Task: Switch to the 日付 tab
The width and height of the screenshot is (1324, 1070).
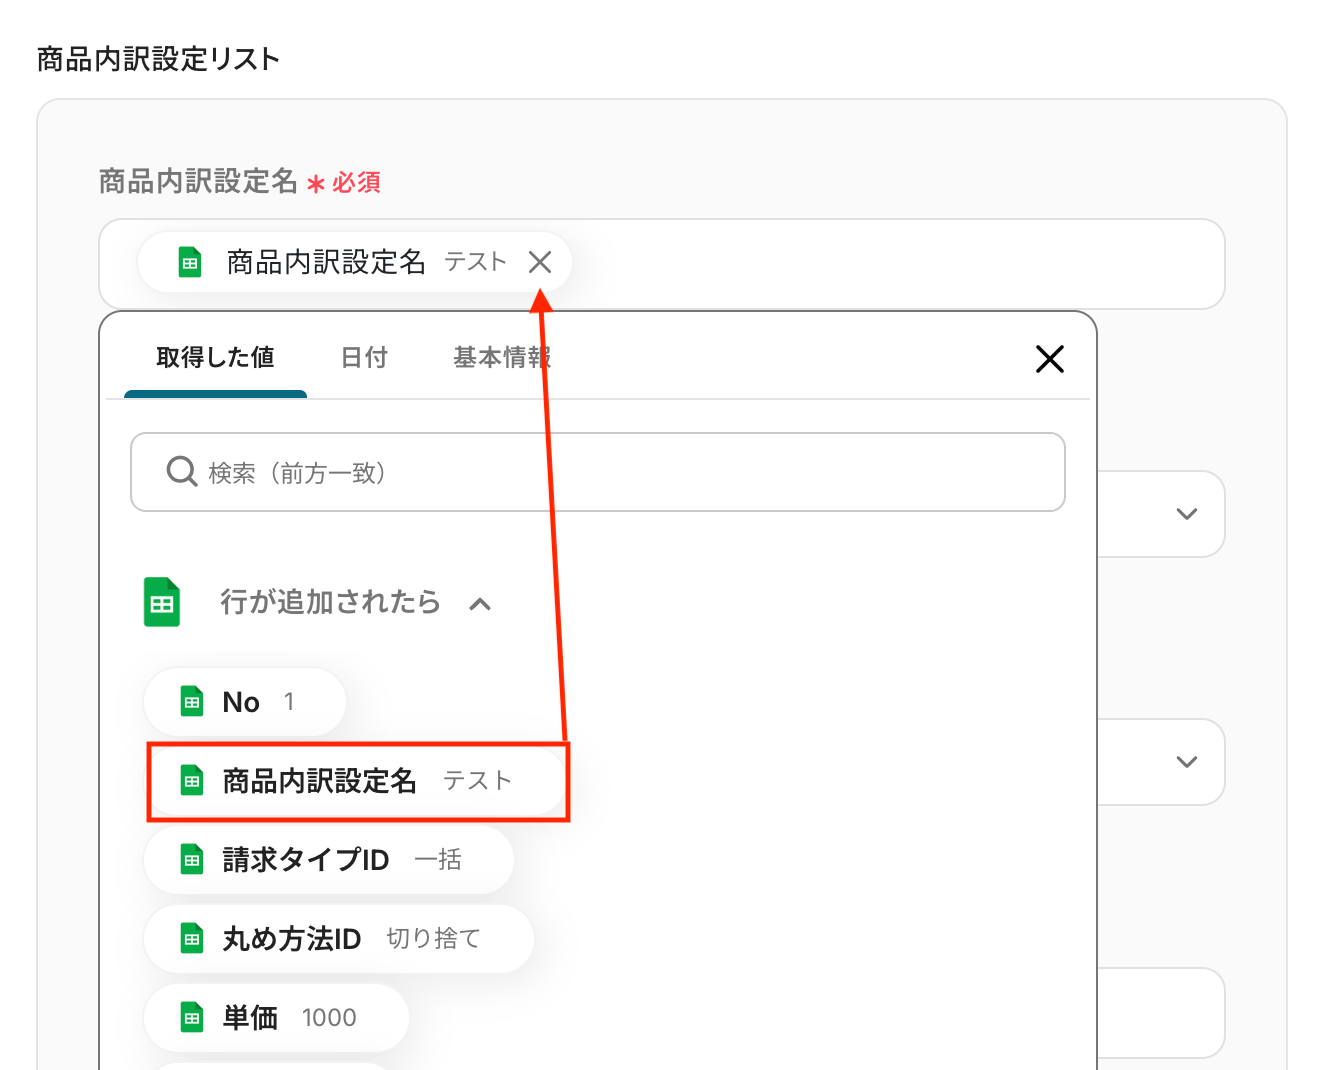Action: click(364, 358)
